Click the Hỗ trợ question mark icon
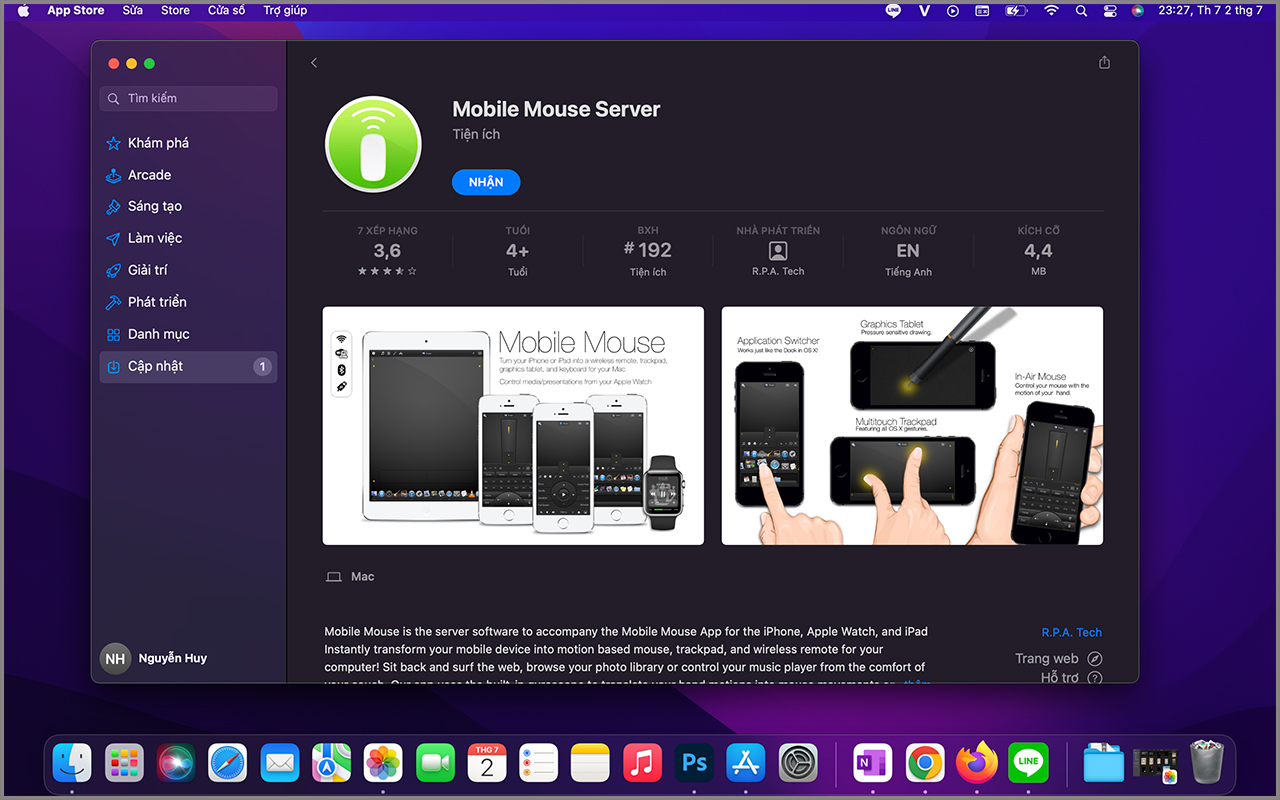This screenshot has width=1280, height=800. click(1095, 678)
